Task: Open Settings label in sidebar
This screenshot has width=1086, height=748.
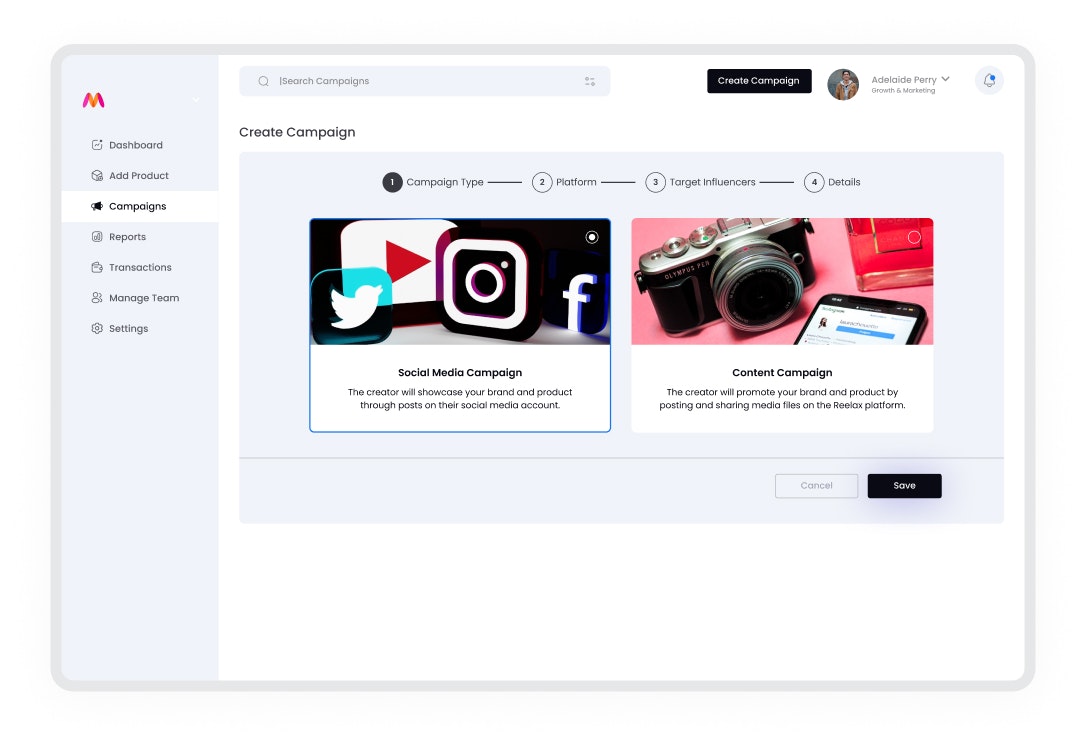Action: tap(128, 328)
